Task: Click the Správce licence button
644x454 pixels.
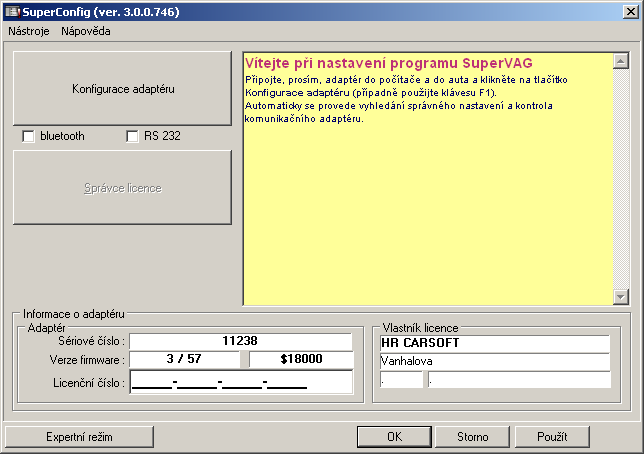Action: coord(122,187)
